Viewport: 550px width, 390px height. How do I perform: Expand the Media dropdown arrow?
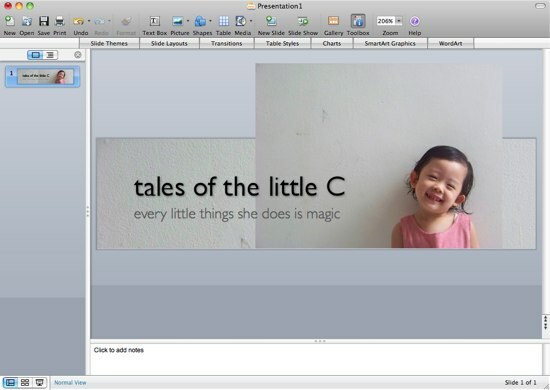pyautogui.click(x=251, y=21)
